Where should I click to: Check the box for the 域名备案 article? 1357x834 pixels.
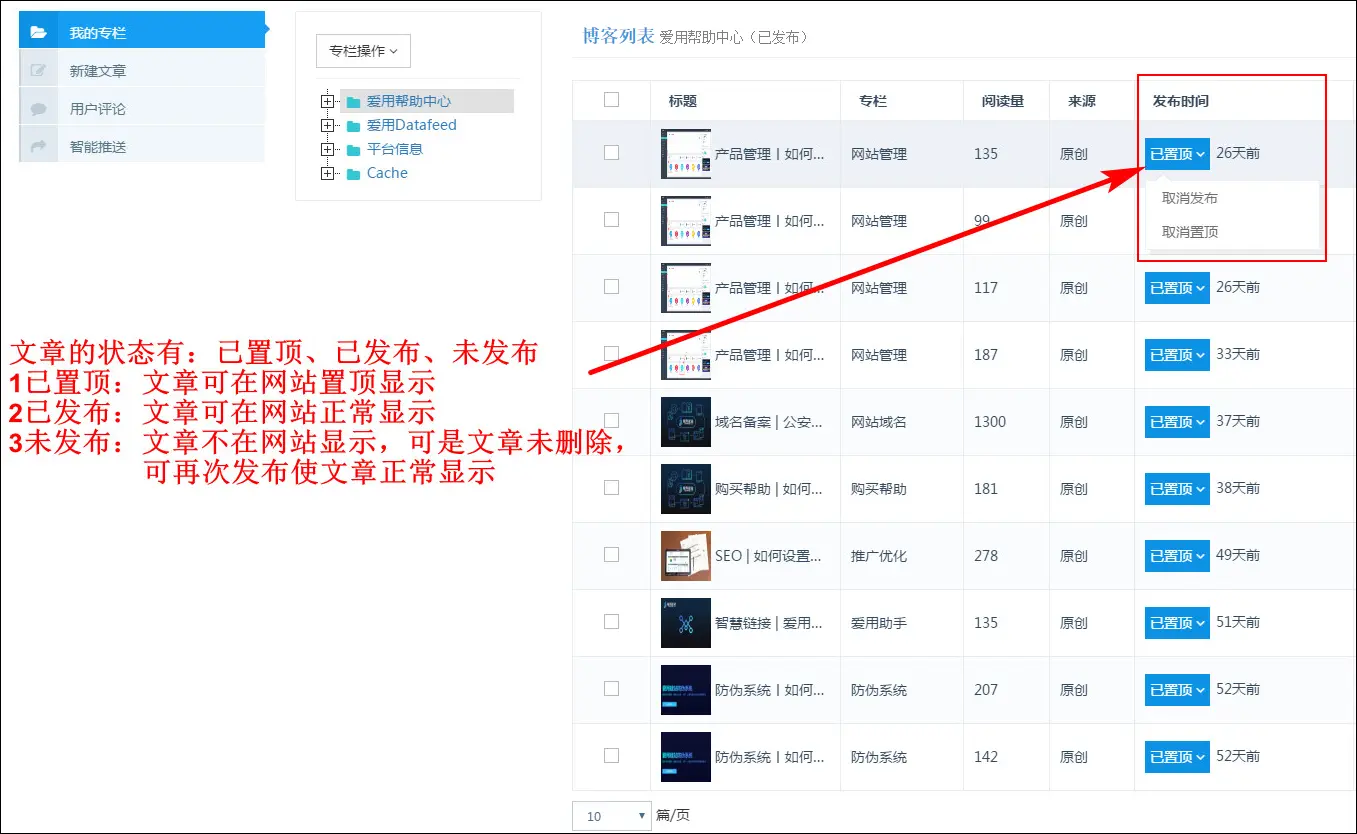click(x=611, y=421)
